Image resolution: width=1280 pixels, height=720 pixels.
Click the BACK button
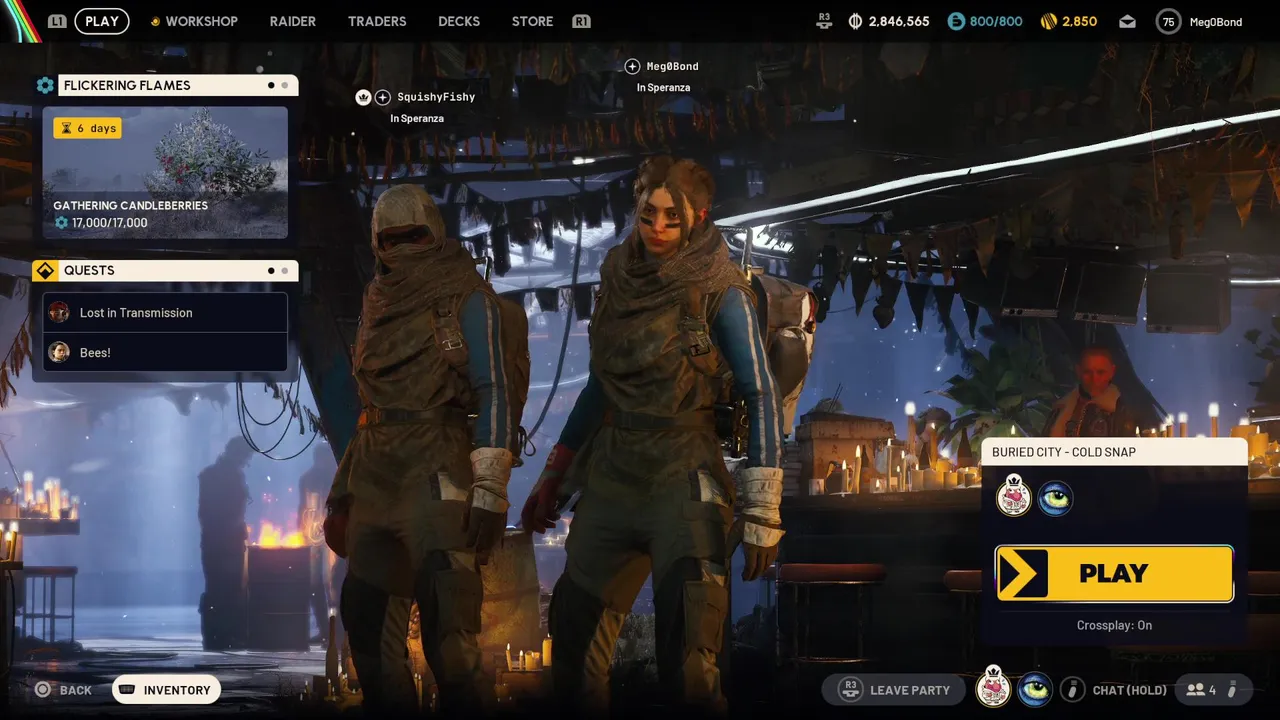point(63,690)
